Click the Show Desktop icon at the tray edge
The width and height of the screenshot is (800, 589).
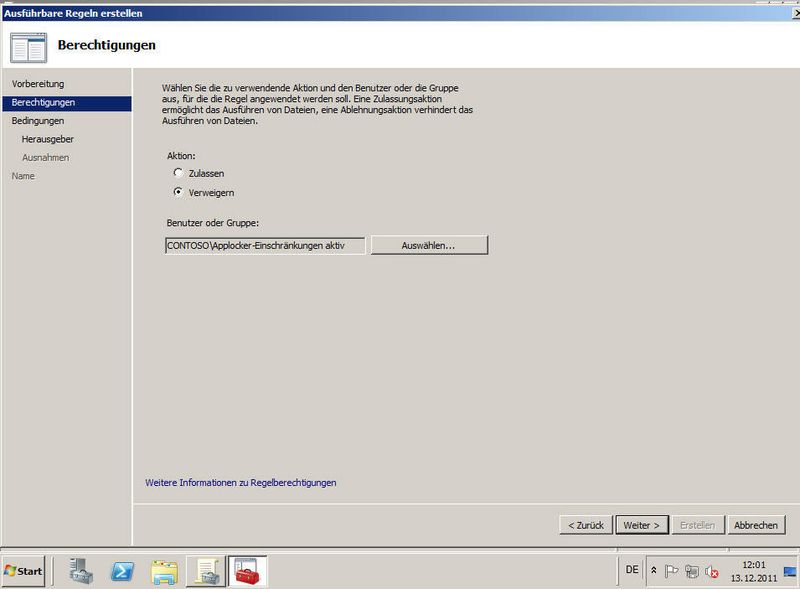click(x=790, y=571)
